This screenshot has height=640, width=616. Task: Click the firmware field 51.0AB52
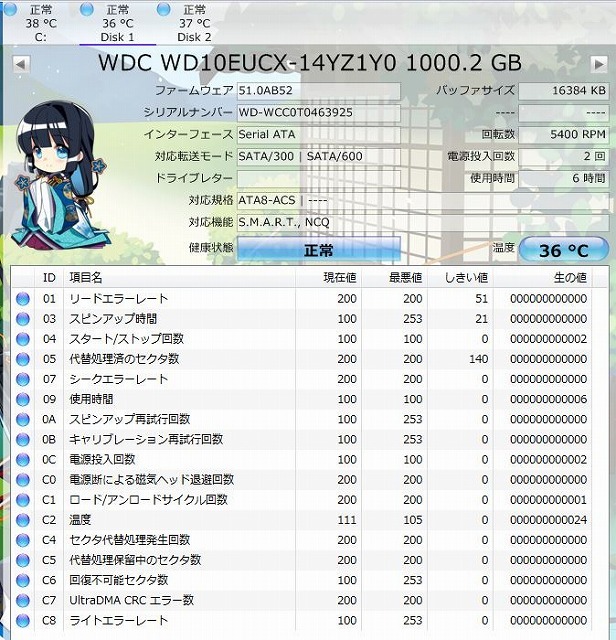318,91
